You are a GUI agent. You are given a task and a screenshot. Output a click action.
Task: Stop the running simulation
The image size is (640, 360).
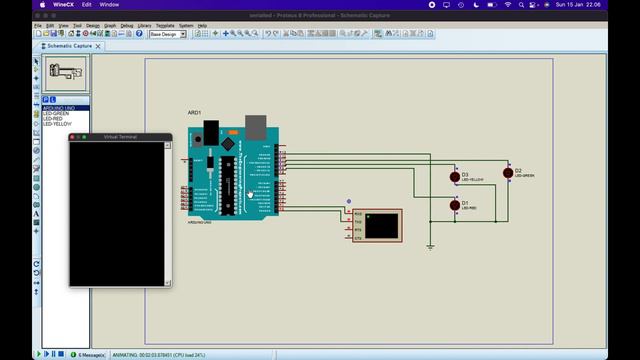[x=61, y=354]
